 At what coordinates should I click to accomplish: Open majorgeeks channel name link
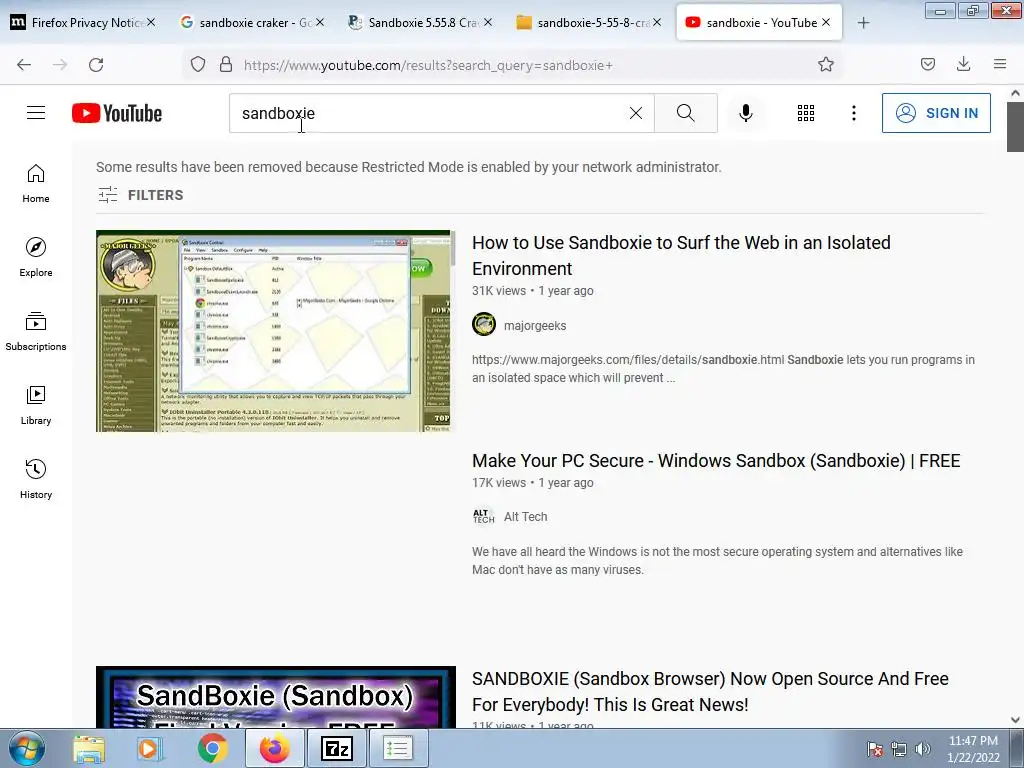(x=535, y=325)
